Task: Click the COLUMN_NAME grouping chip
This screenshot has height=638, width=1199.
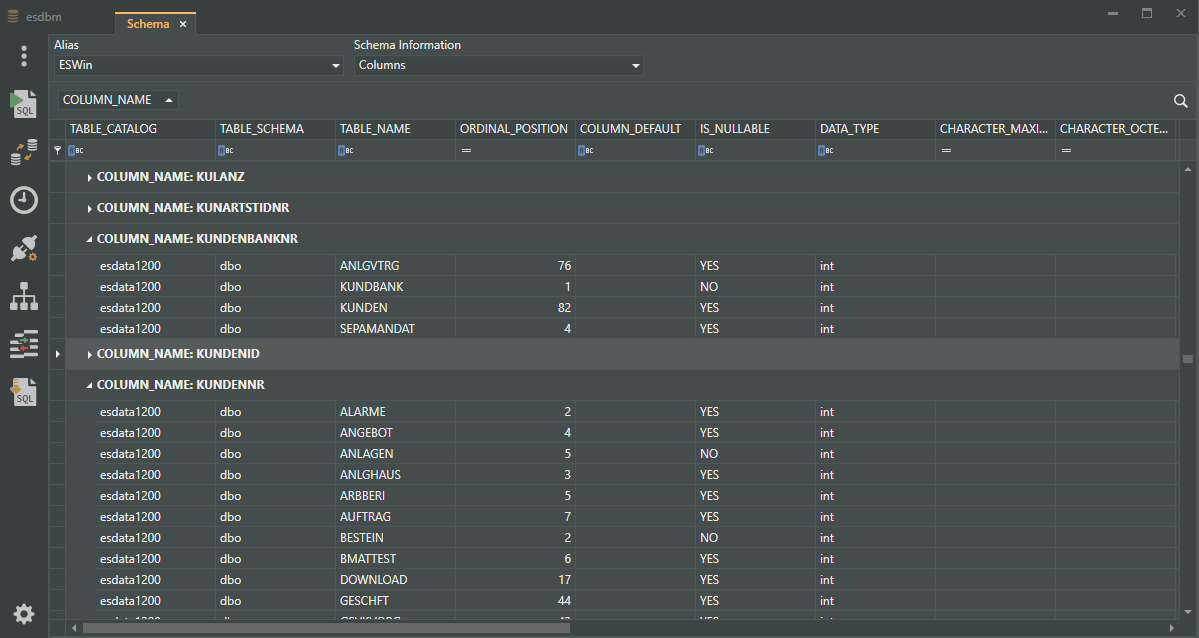Action: tap(119, 100)
